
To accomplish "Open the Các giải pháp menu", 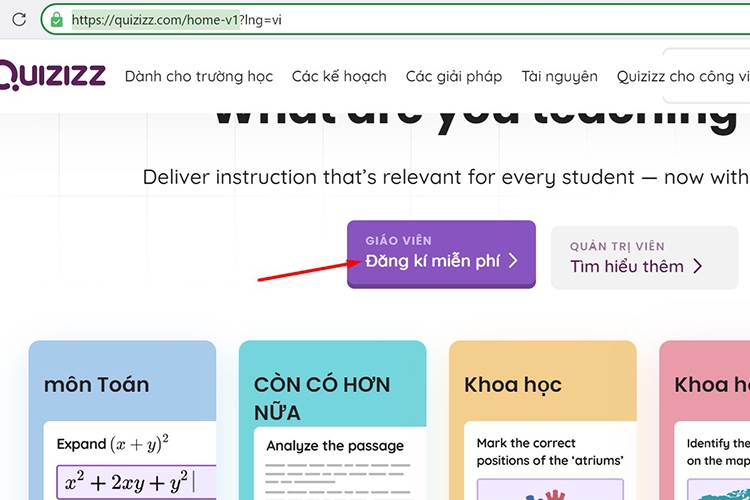I will [454, 77].
